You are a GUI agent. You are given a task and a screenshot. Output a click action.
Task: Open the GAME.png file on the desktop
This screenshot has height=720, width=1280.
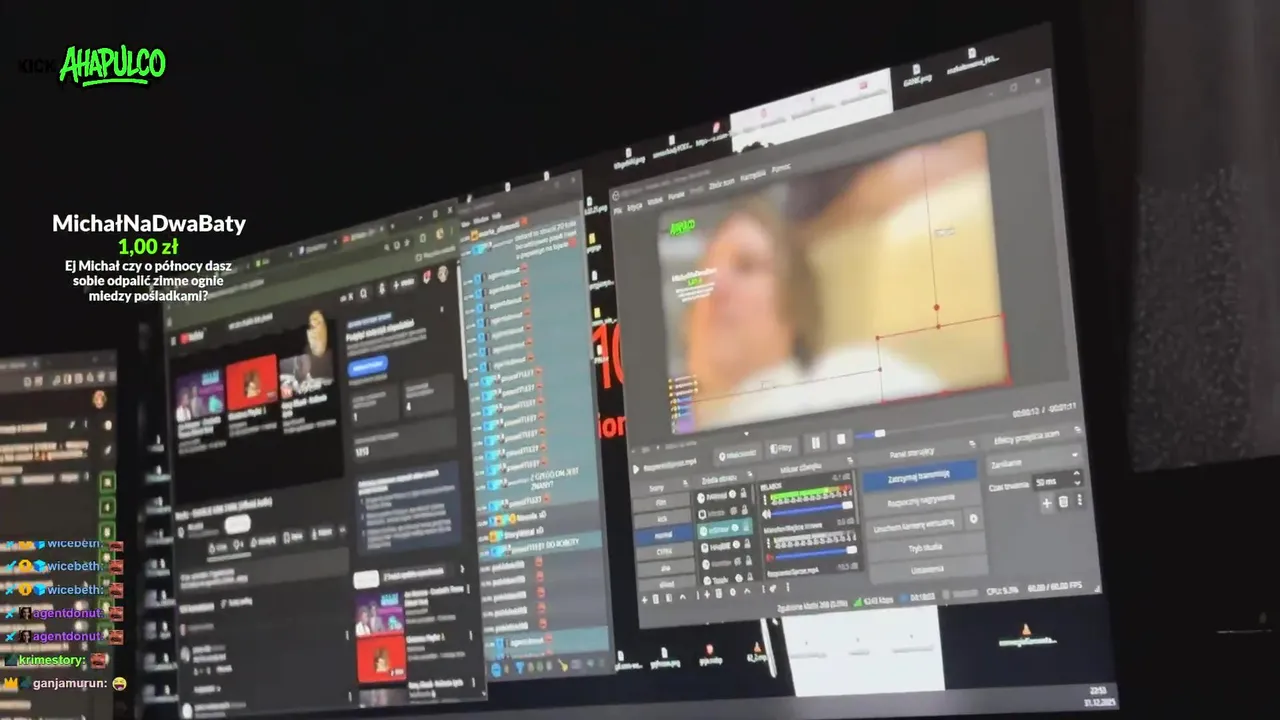[x=917, y=74]
